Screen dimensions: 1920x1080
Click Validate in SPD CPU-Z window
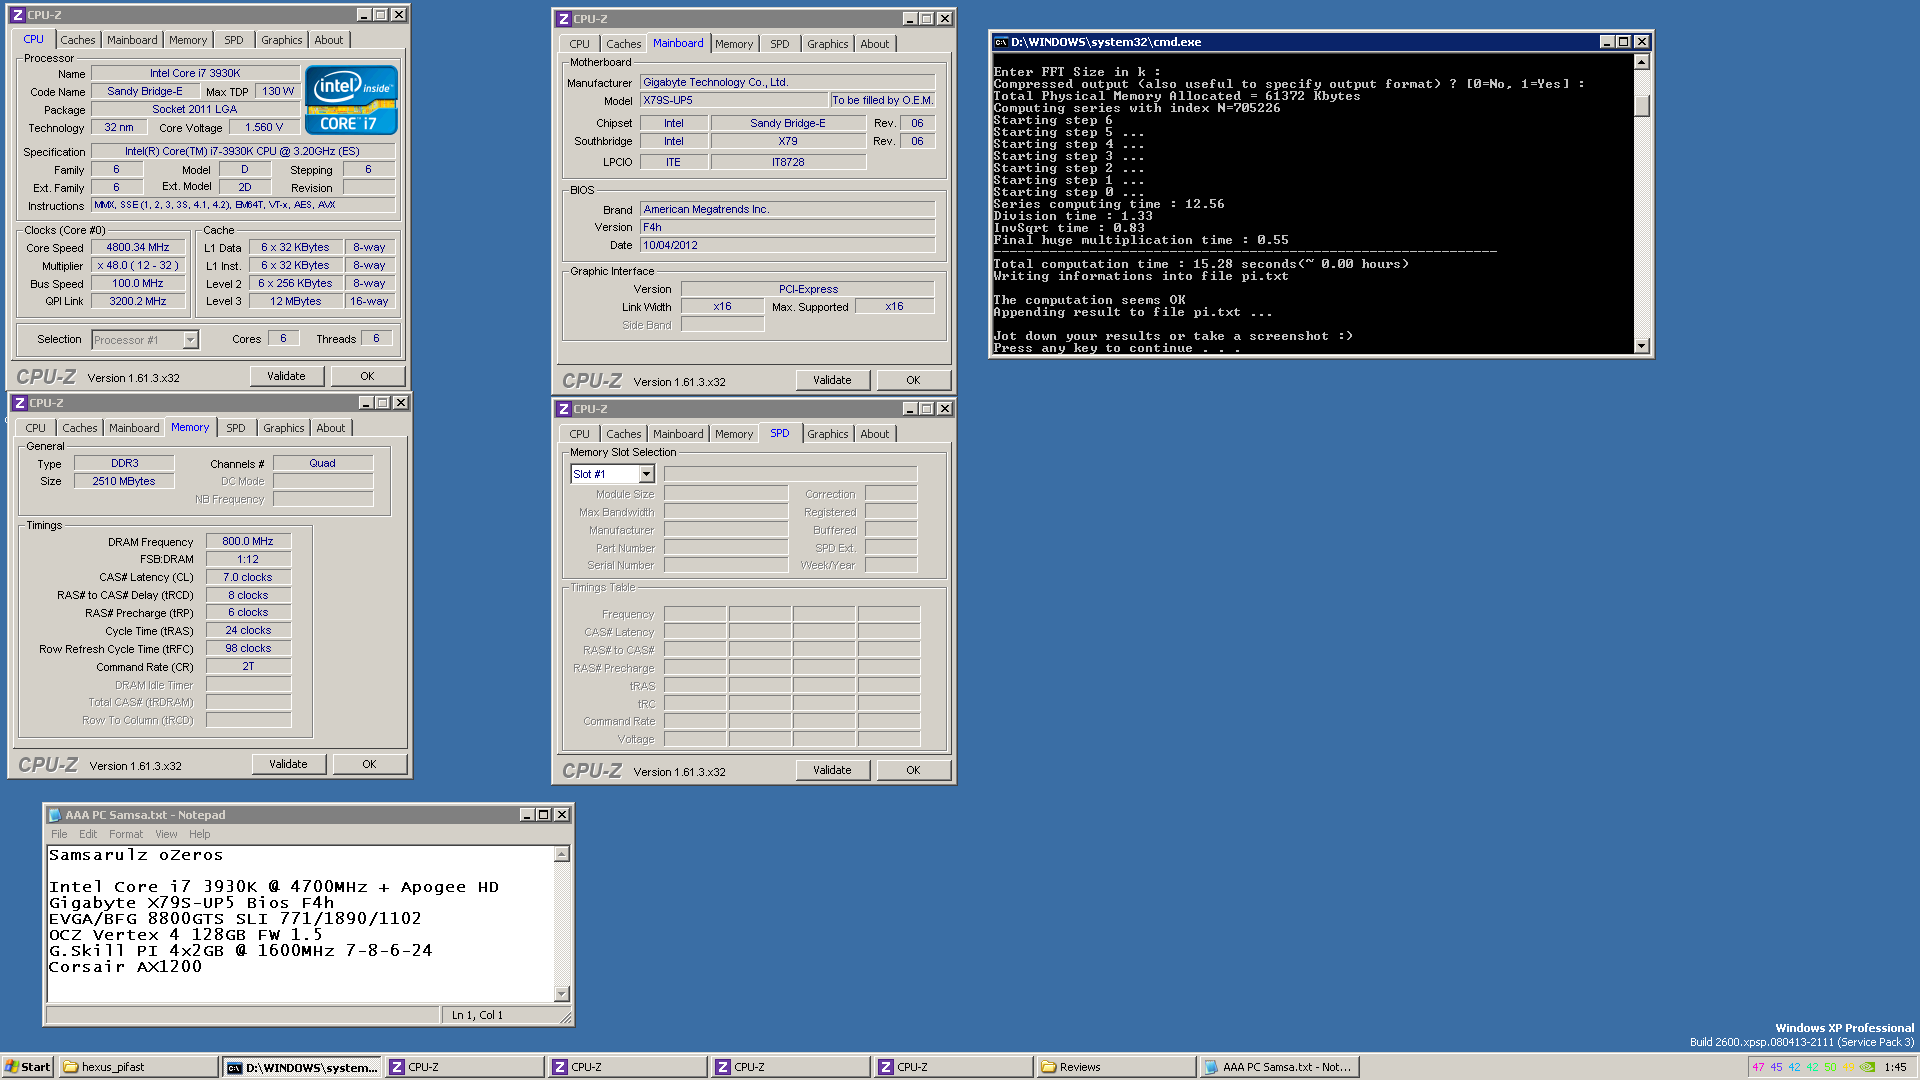[832, 770]
